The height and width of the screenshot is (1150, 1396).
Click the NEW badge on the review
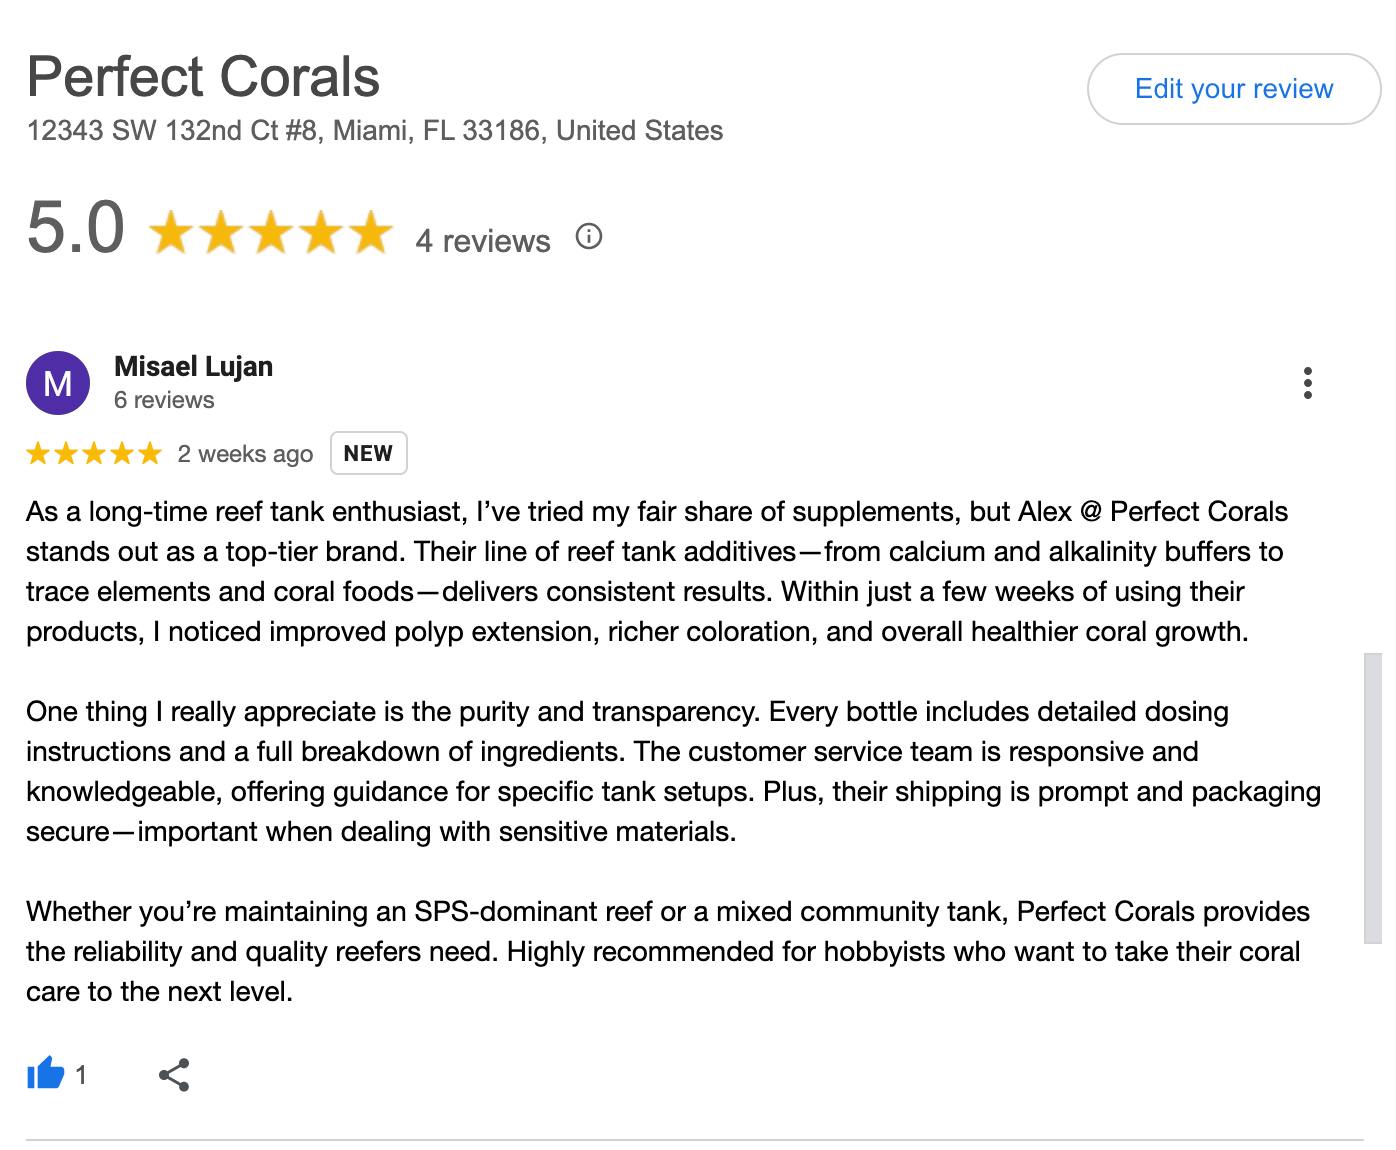pyautogui.click(x=368, y=453)
